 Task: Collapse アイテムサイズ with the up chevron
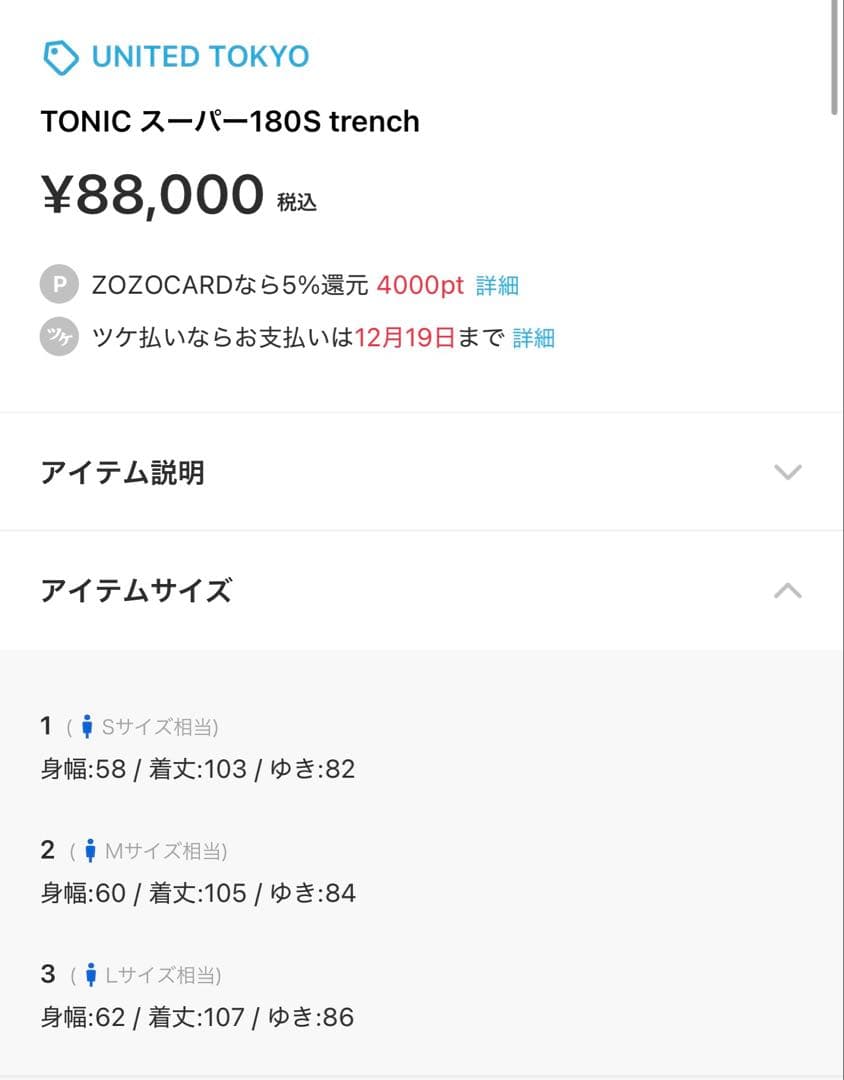tap(788, 590)
